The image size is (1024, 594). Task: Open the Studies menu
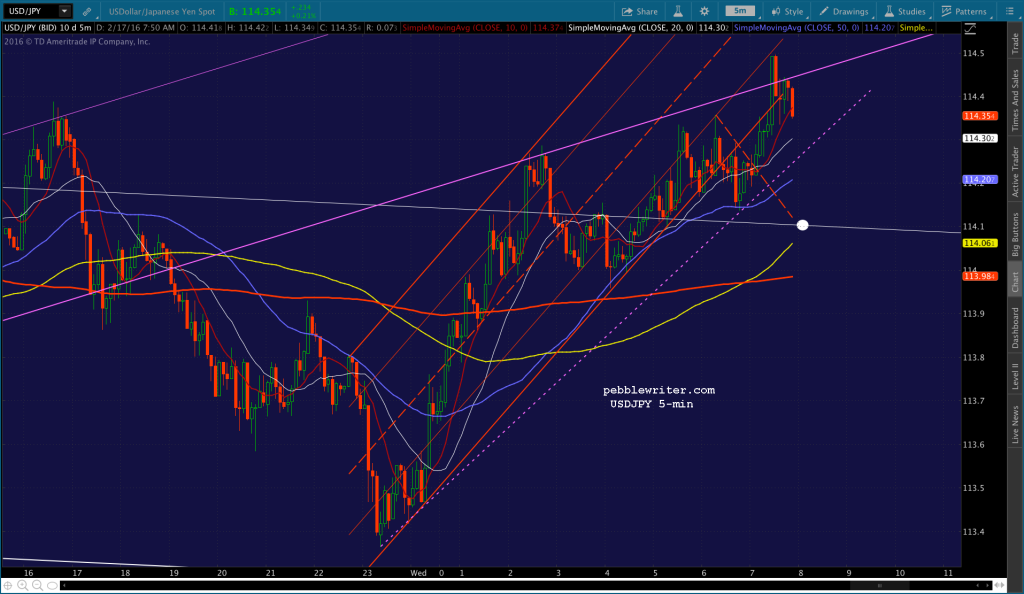click(904, 11)
